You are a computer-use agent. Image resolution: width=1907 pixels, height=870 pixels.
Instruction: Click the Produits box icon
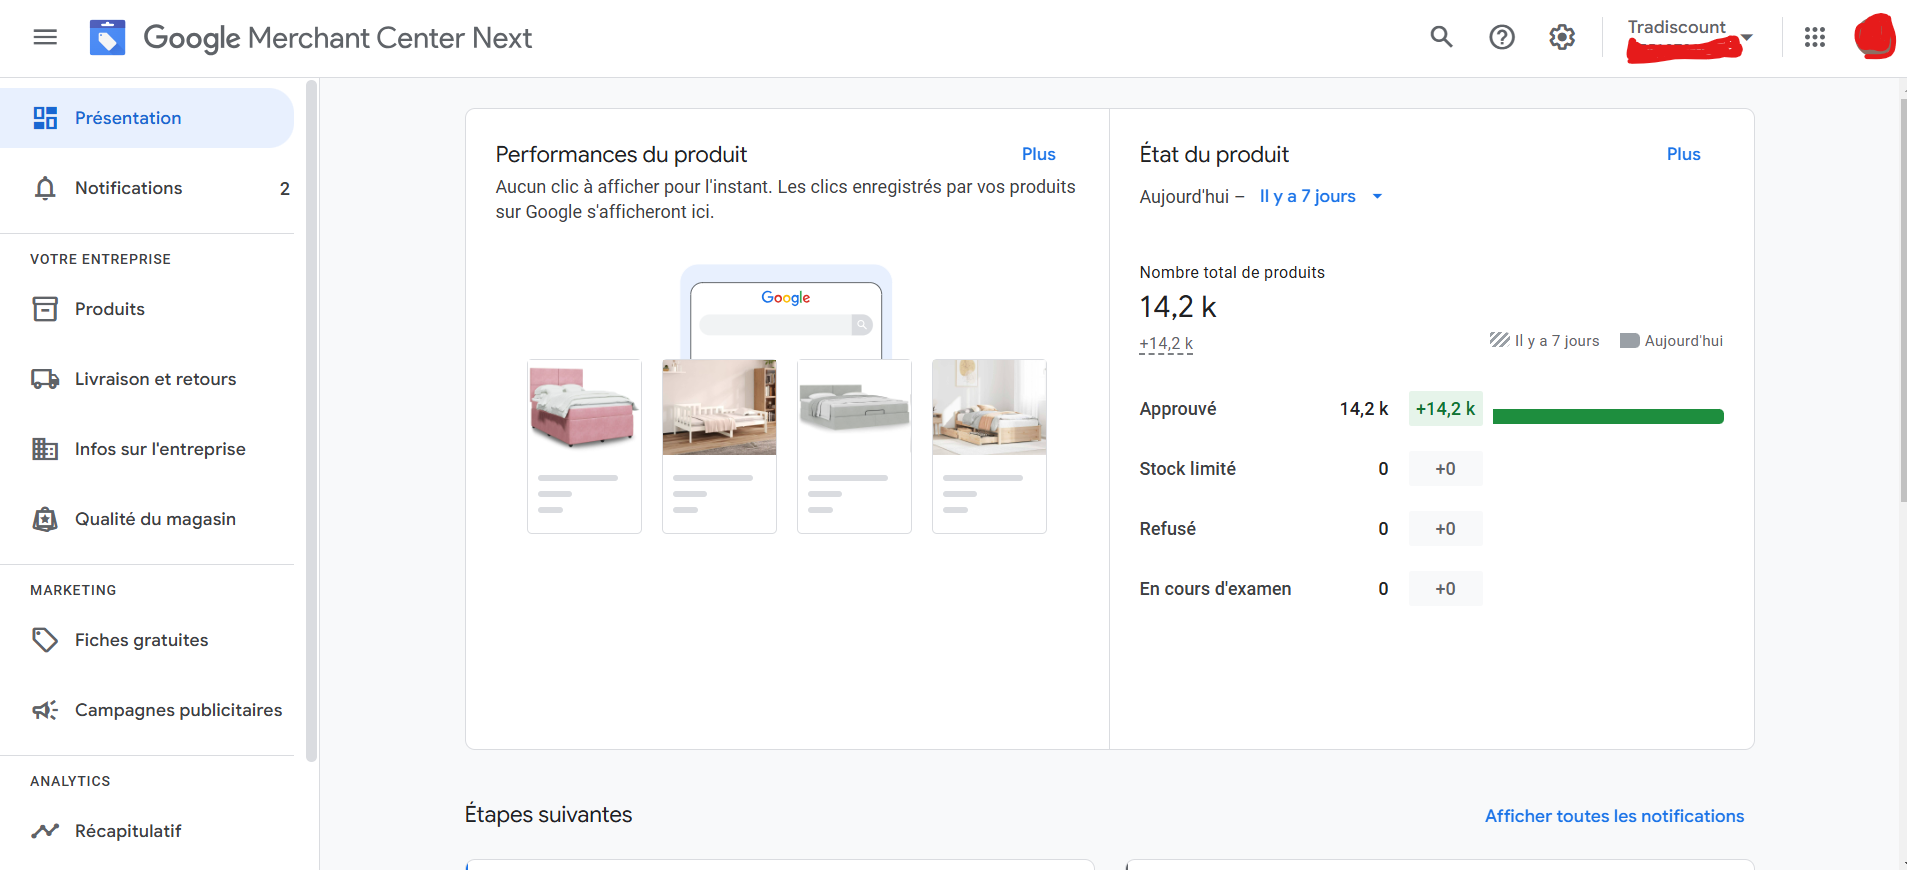(x=45, y=309)
